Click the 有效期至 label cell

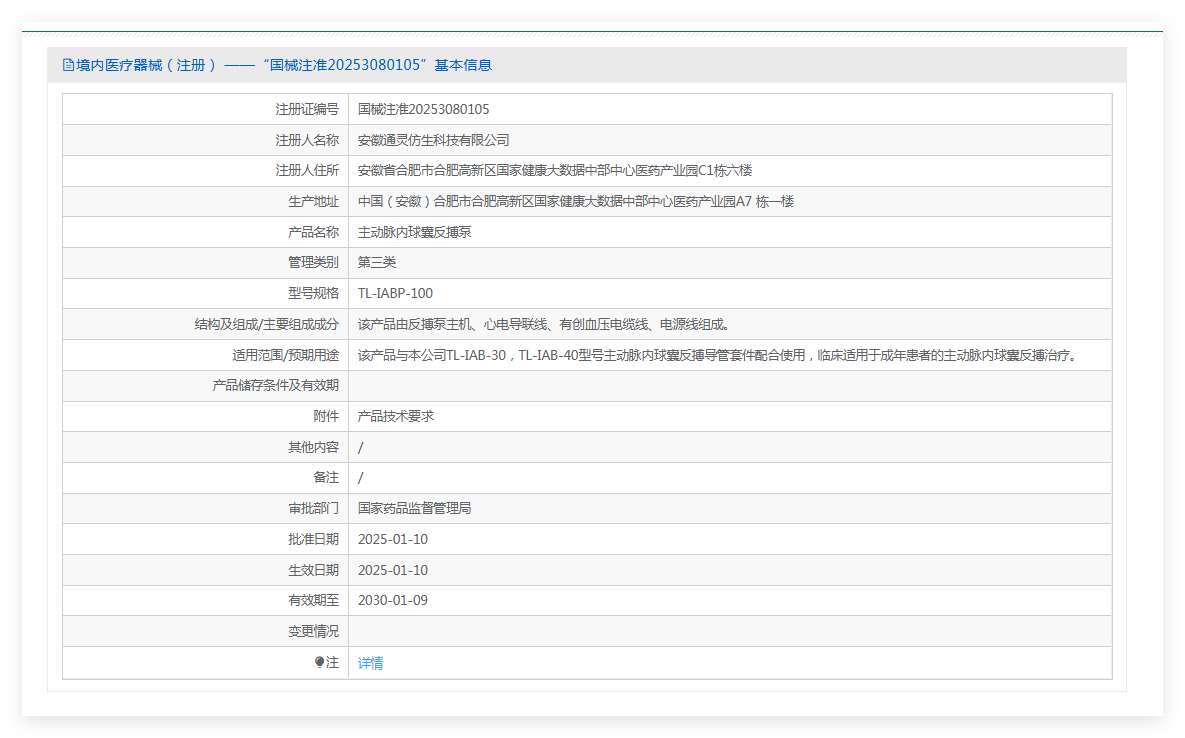point(206,601)
